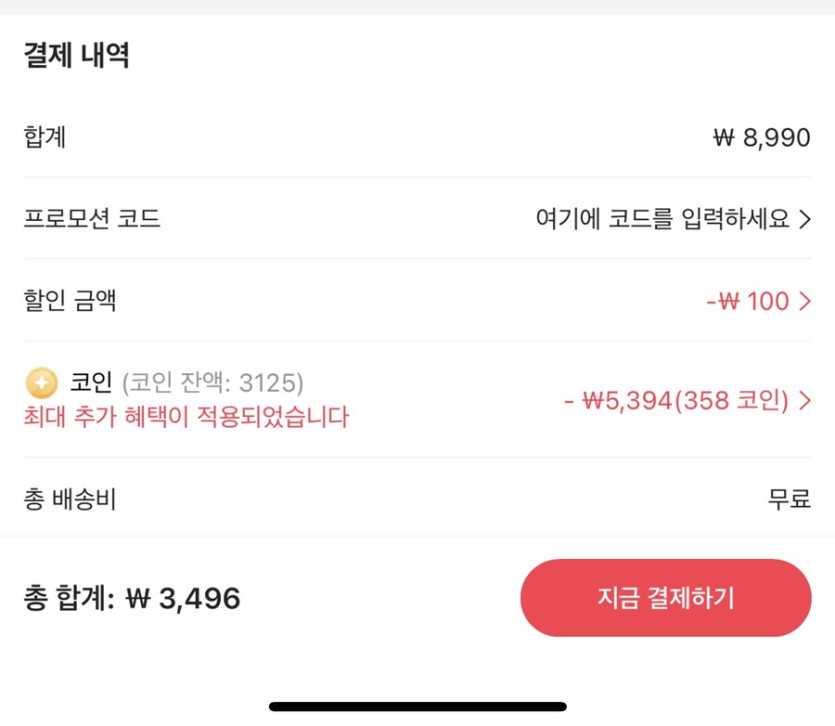Open the discount amount chevron arrow
The image size is (835, 726).
[x=805, y=301]
